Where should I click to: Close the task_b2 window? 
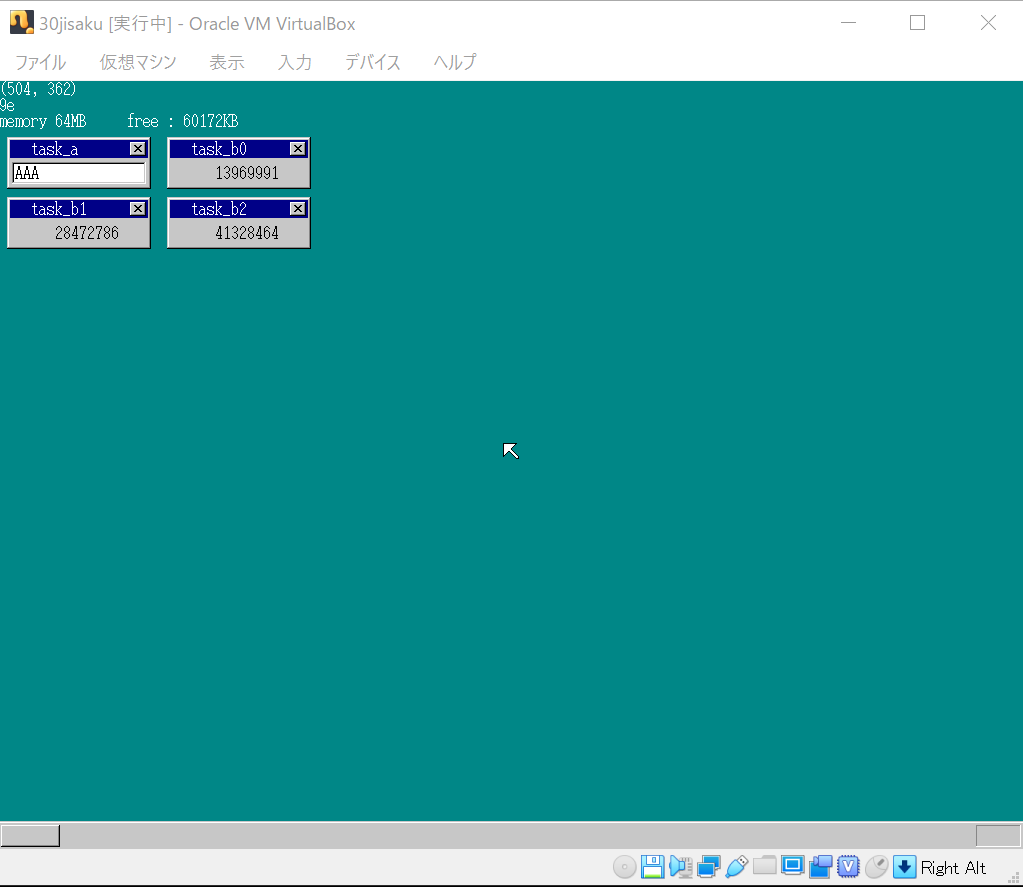click(x=298, y=209)
